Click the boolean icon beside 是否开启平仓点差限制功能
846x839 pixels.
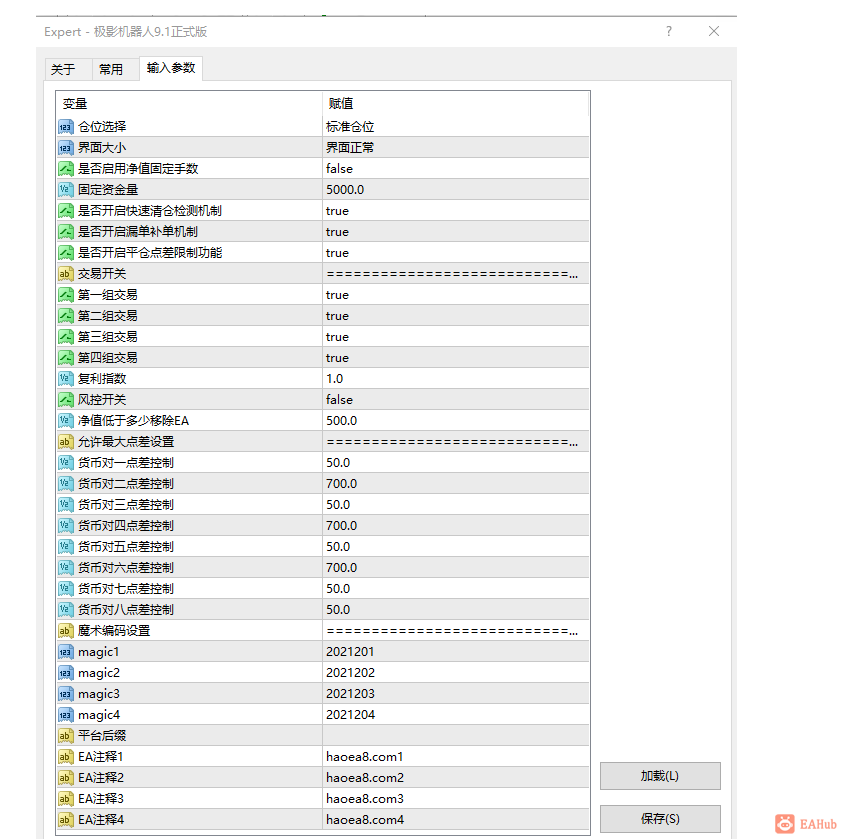coord(65,253)
